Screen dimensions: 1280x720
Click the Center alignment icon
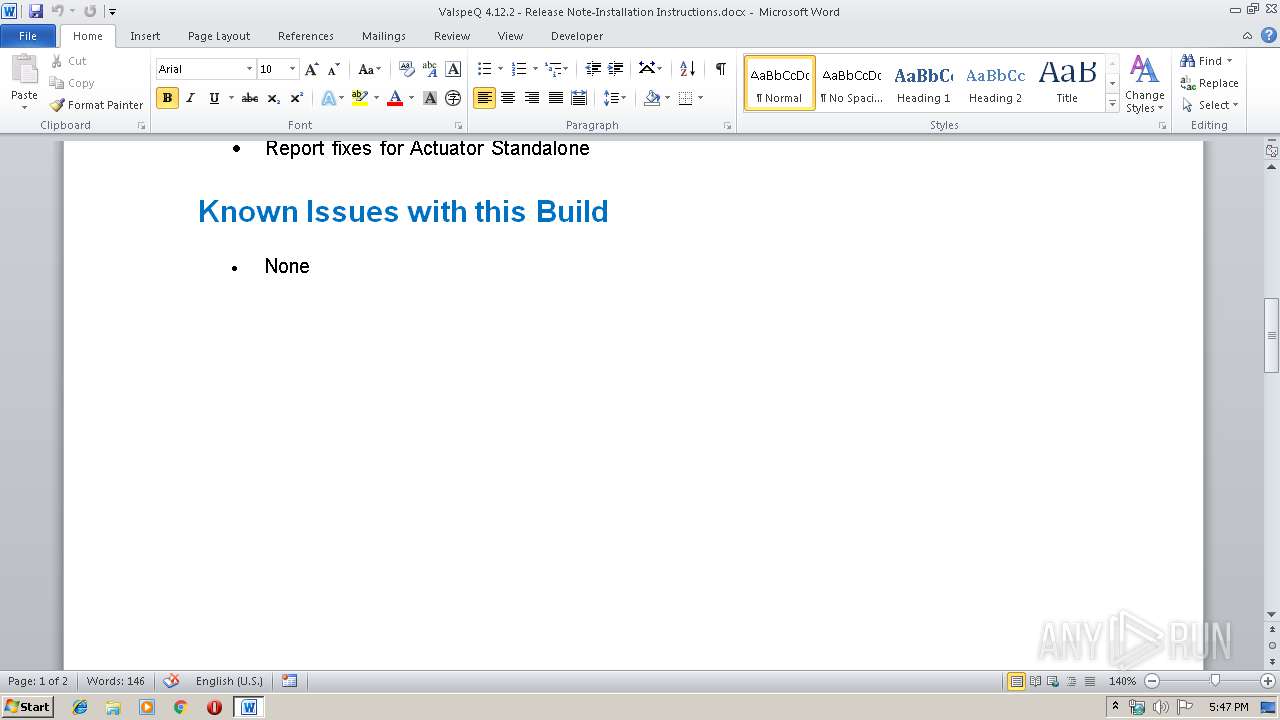(x=508, y=98)
